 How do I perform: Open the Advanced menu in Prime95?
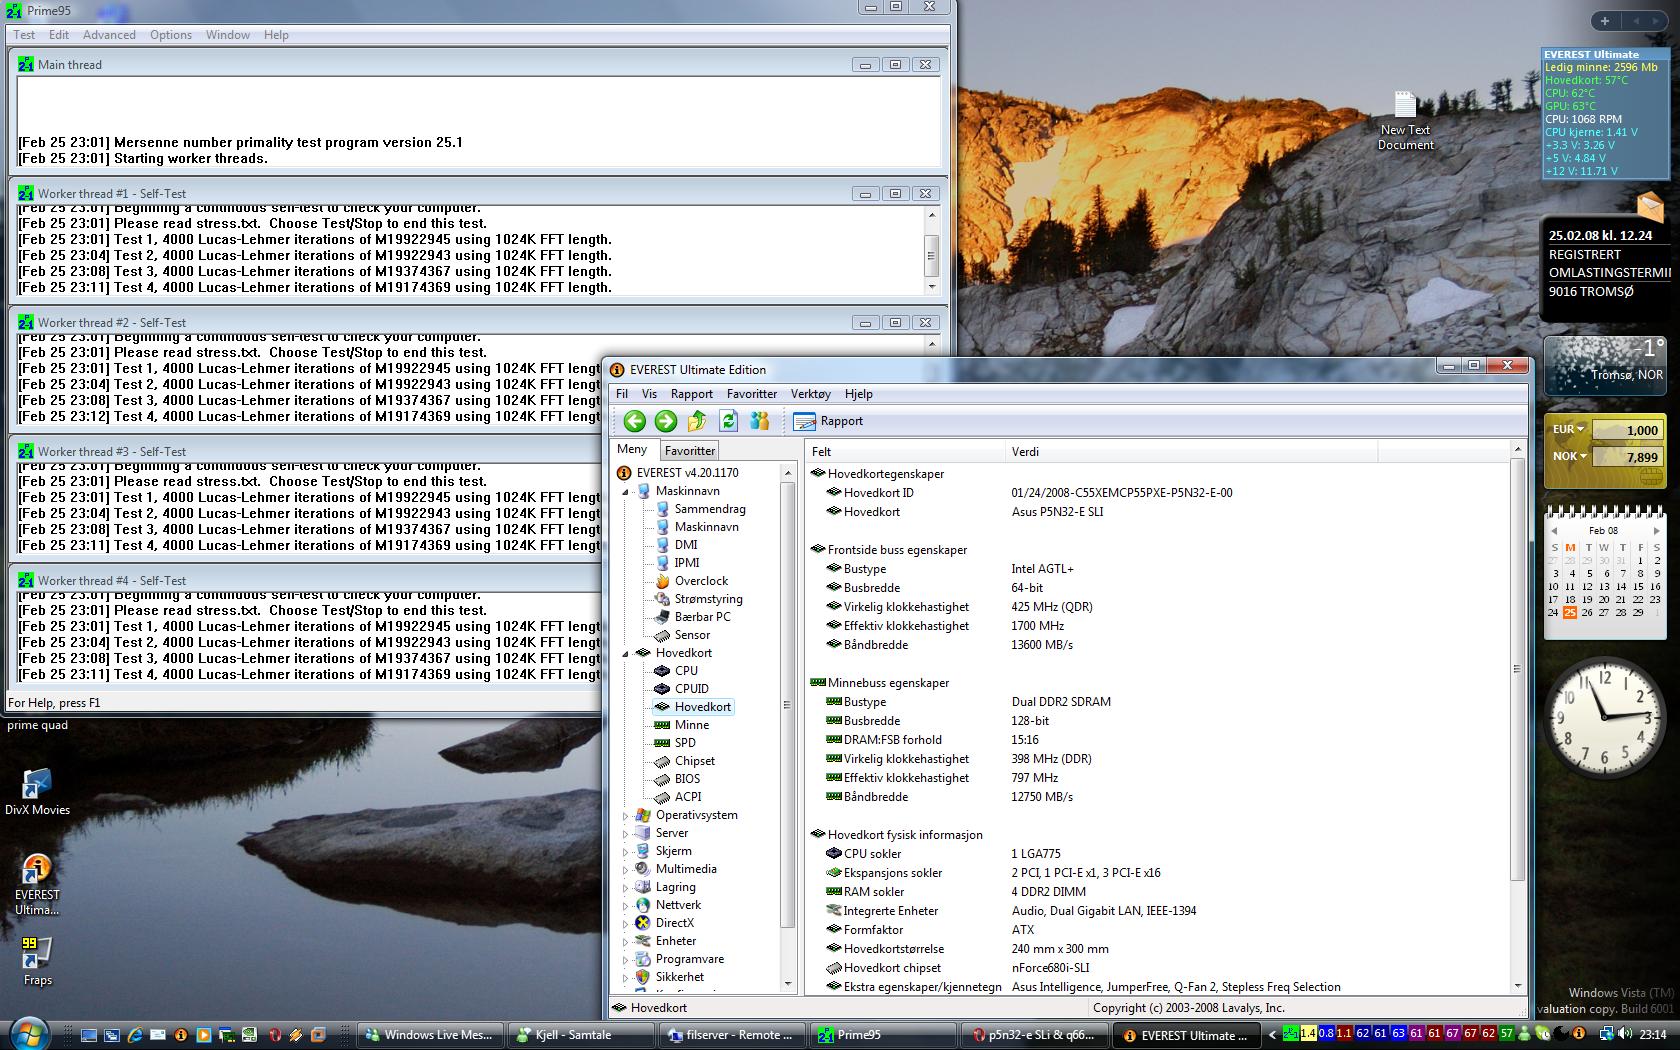coord(109,35)
